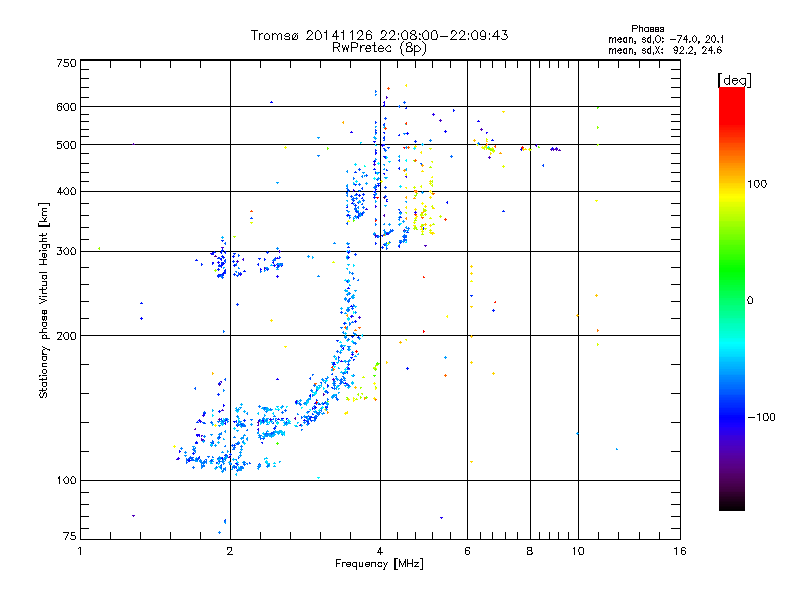Click the -100 tick label on colorbar
800x600 pixels.
[761, 416]
